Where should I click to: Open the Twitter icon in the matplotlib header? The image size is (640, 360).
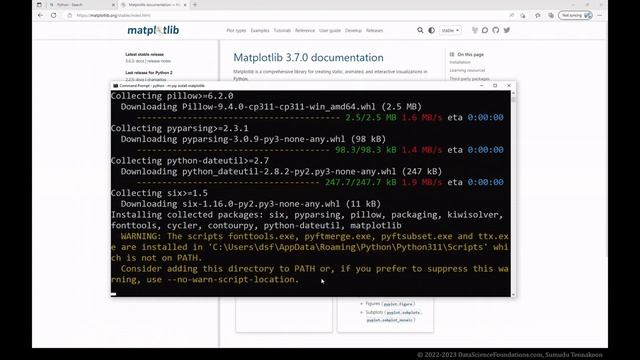click(507, 30)
